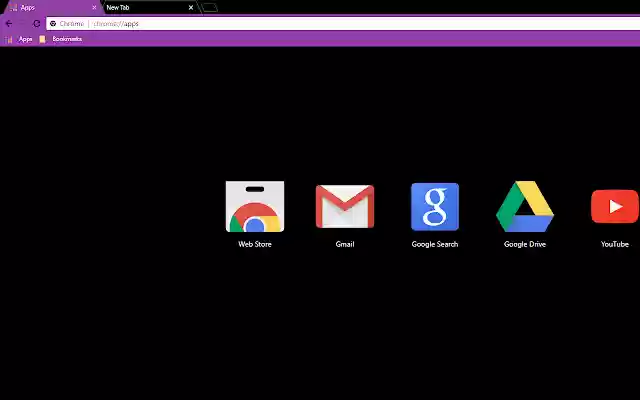Click the YouTube label text

tap(615, 244)
